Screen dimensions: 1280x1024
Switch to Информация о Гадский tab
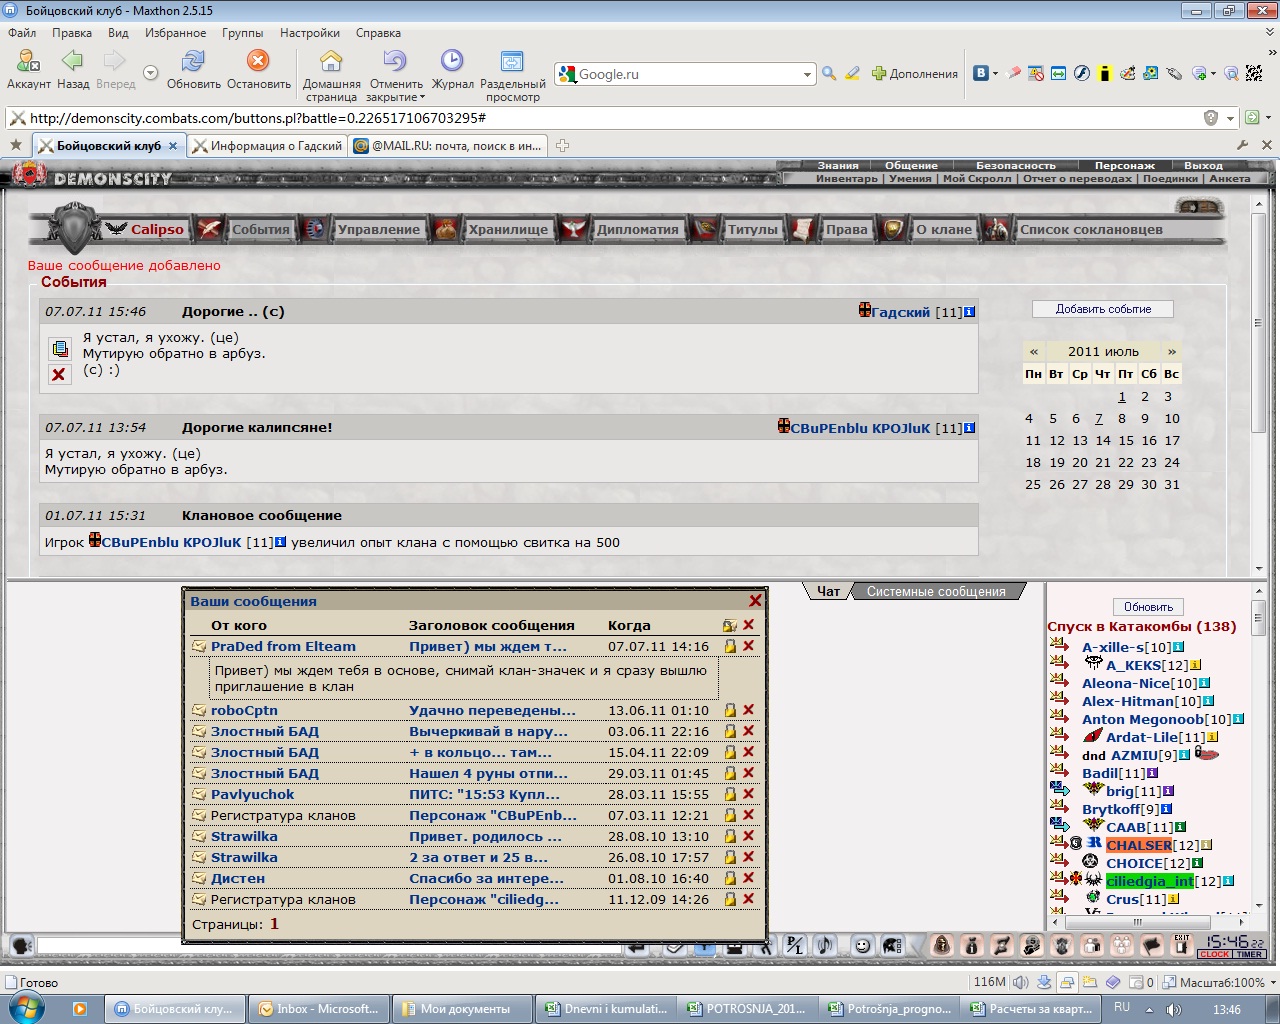tap(268, 145)
